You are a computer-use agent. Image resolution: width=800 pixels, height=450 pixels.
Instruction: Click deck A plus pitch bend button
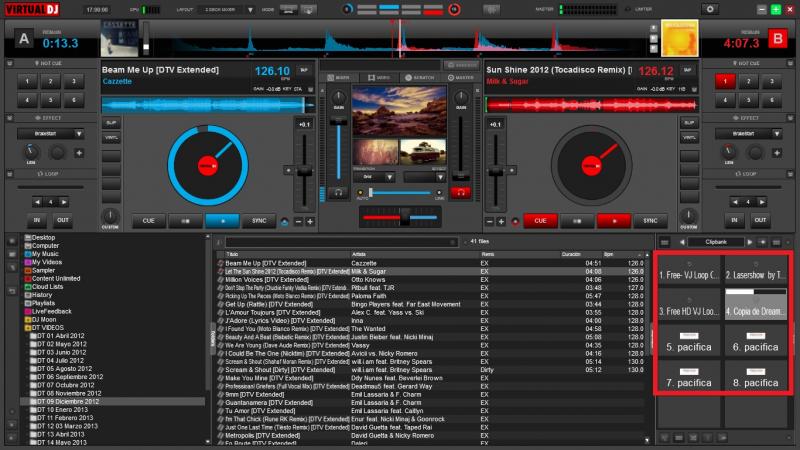tap(310, 221)
